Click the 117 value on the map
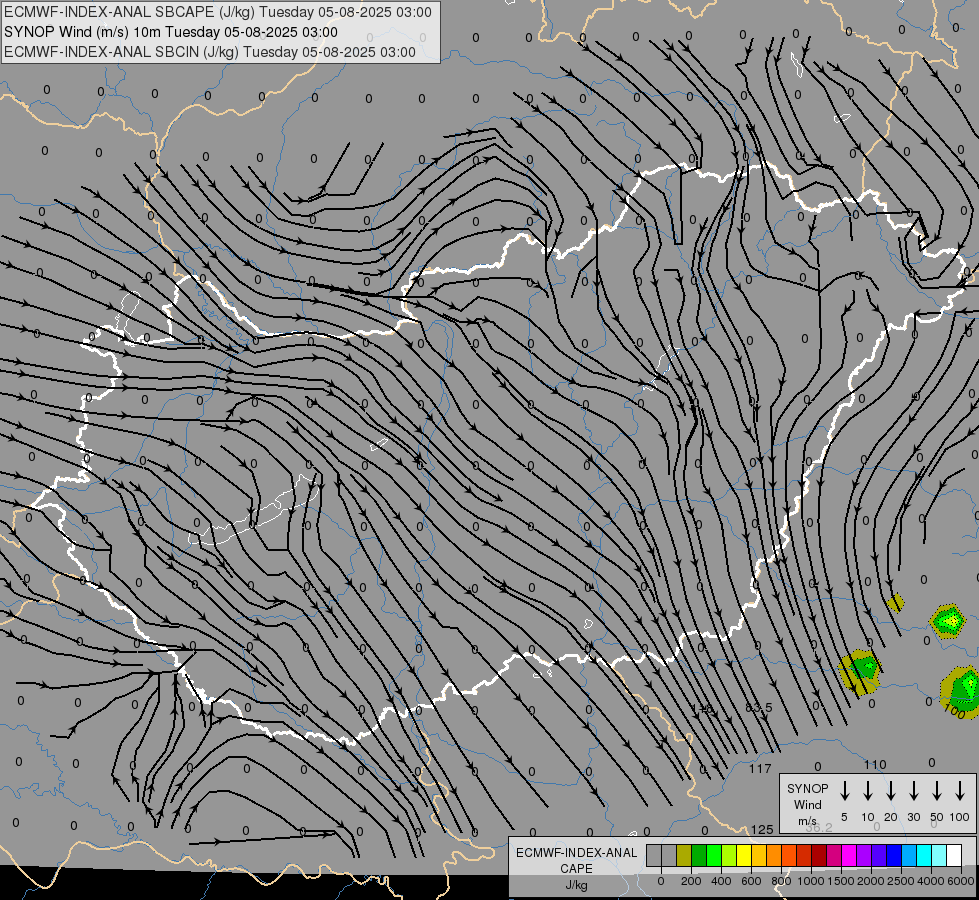979x900 pixels. click(x=760, y=768)
